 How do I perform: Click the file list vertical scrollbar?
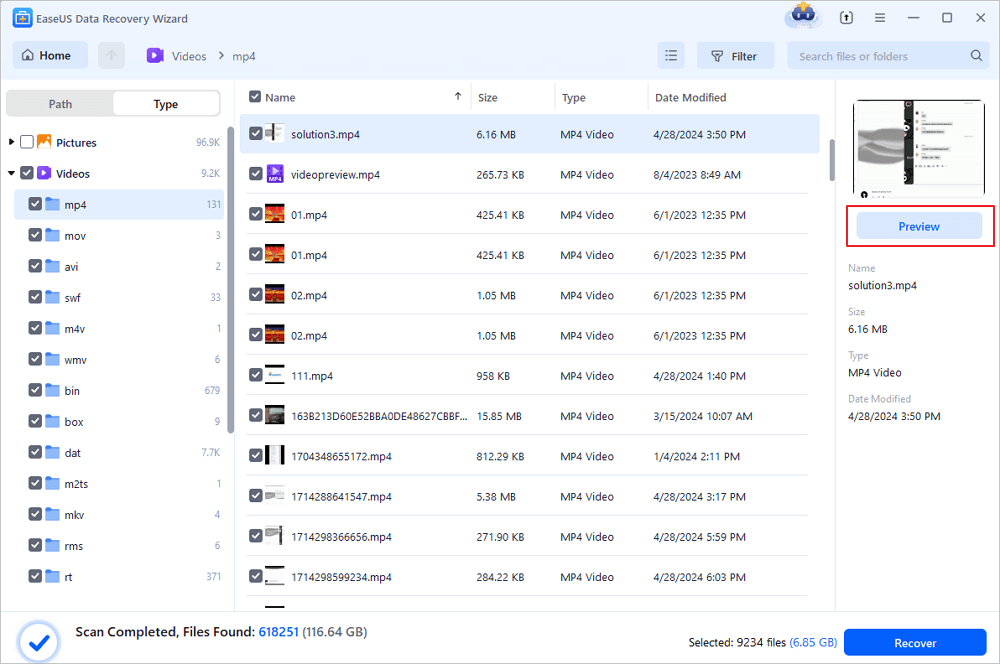tap(832, 160)
